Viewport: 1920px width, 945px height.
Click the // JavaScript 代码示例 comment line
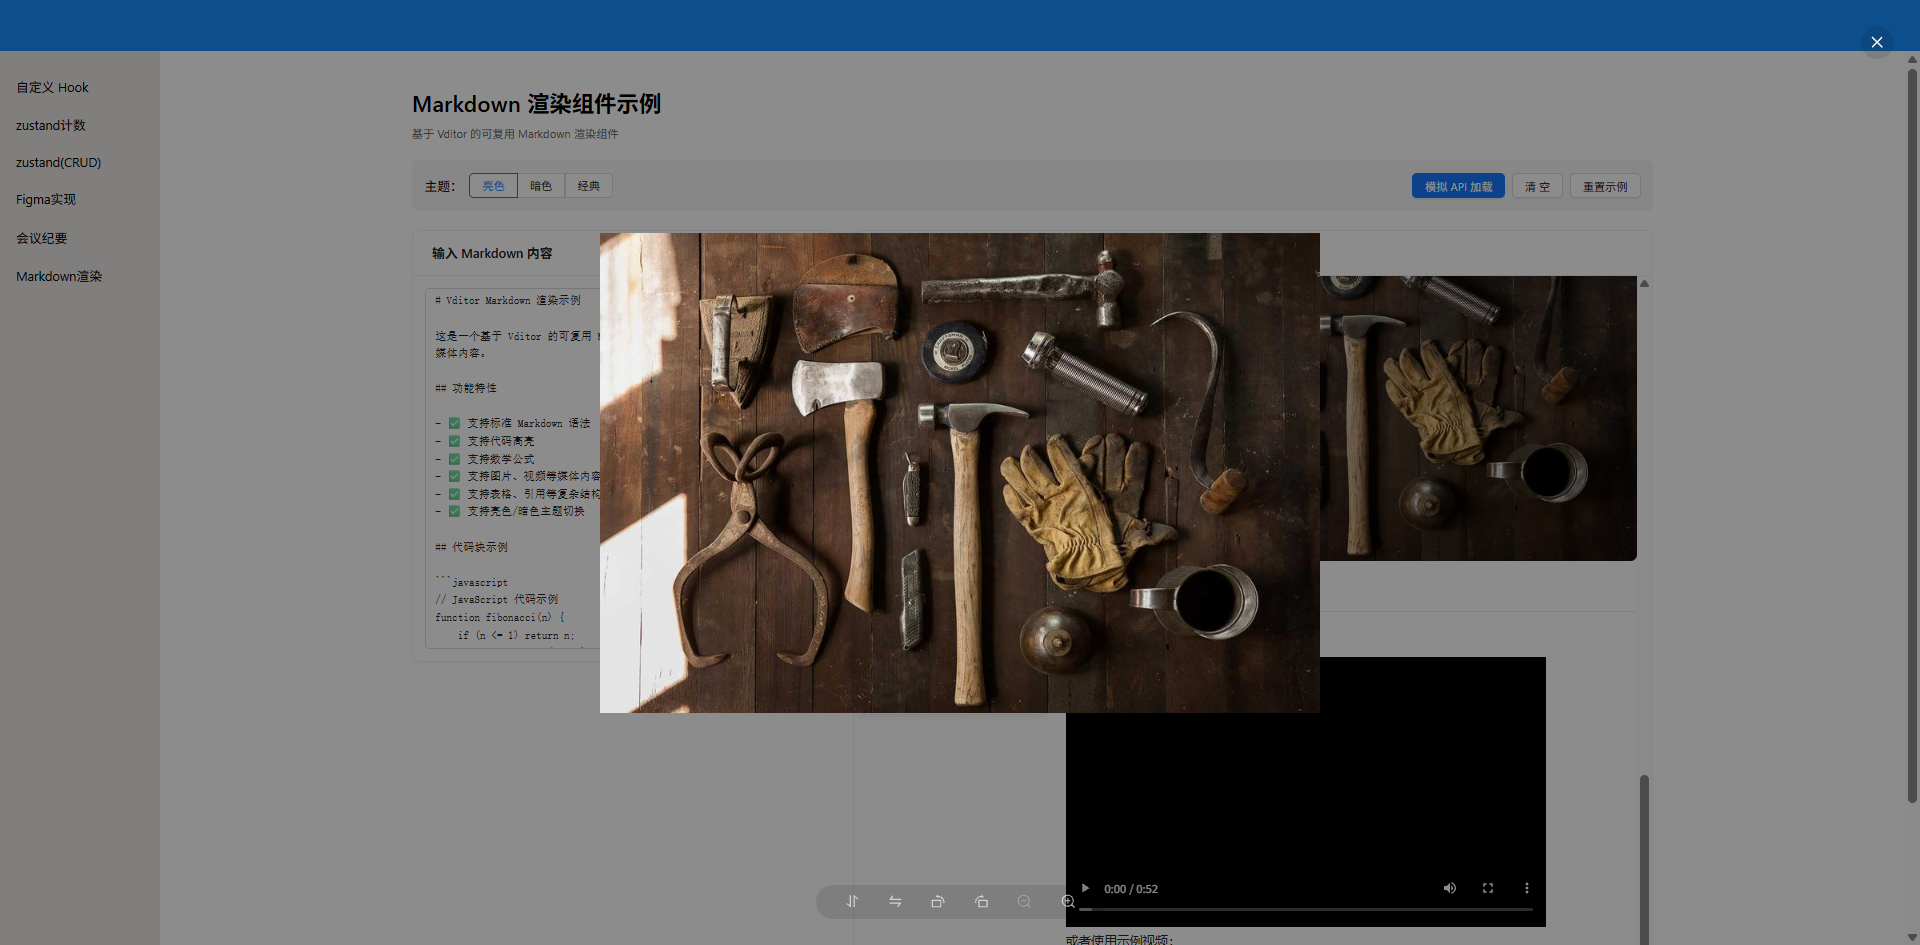[497, 599]
